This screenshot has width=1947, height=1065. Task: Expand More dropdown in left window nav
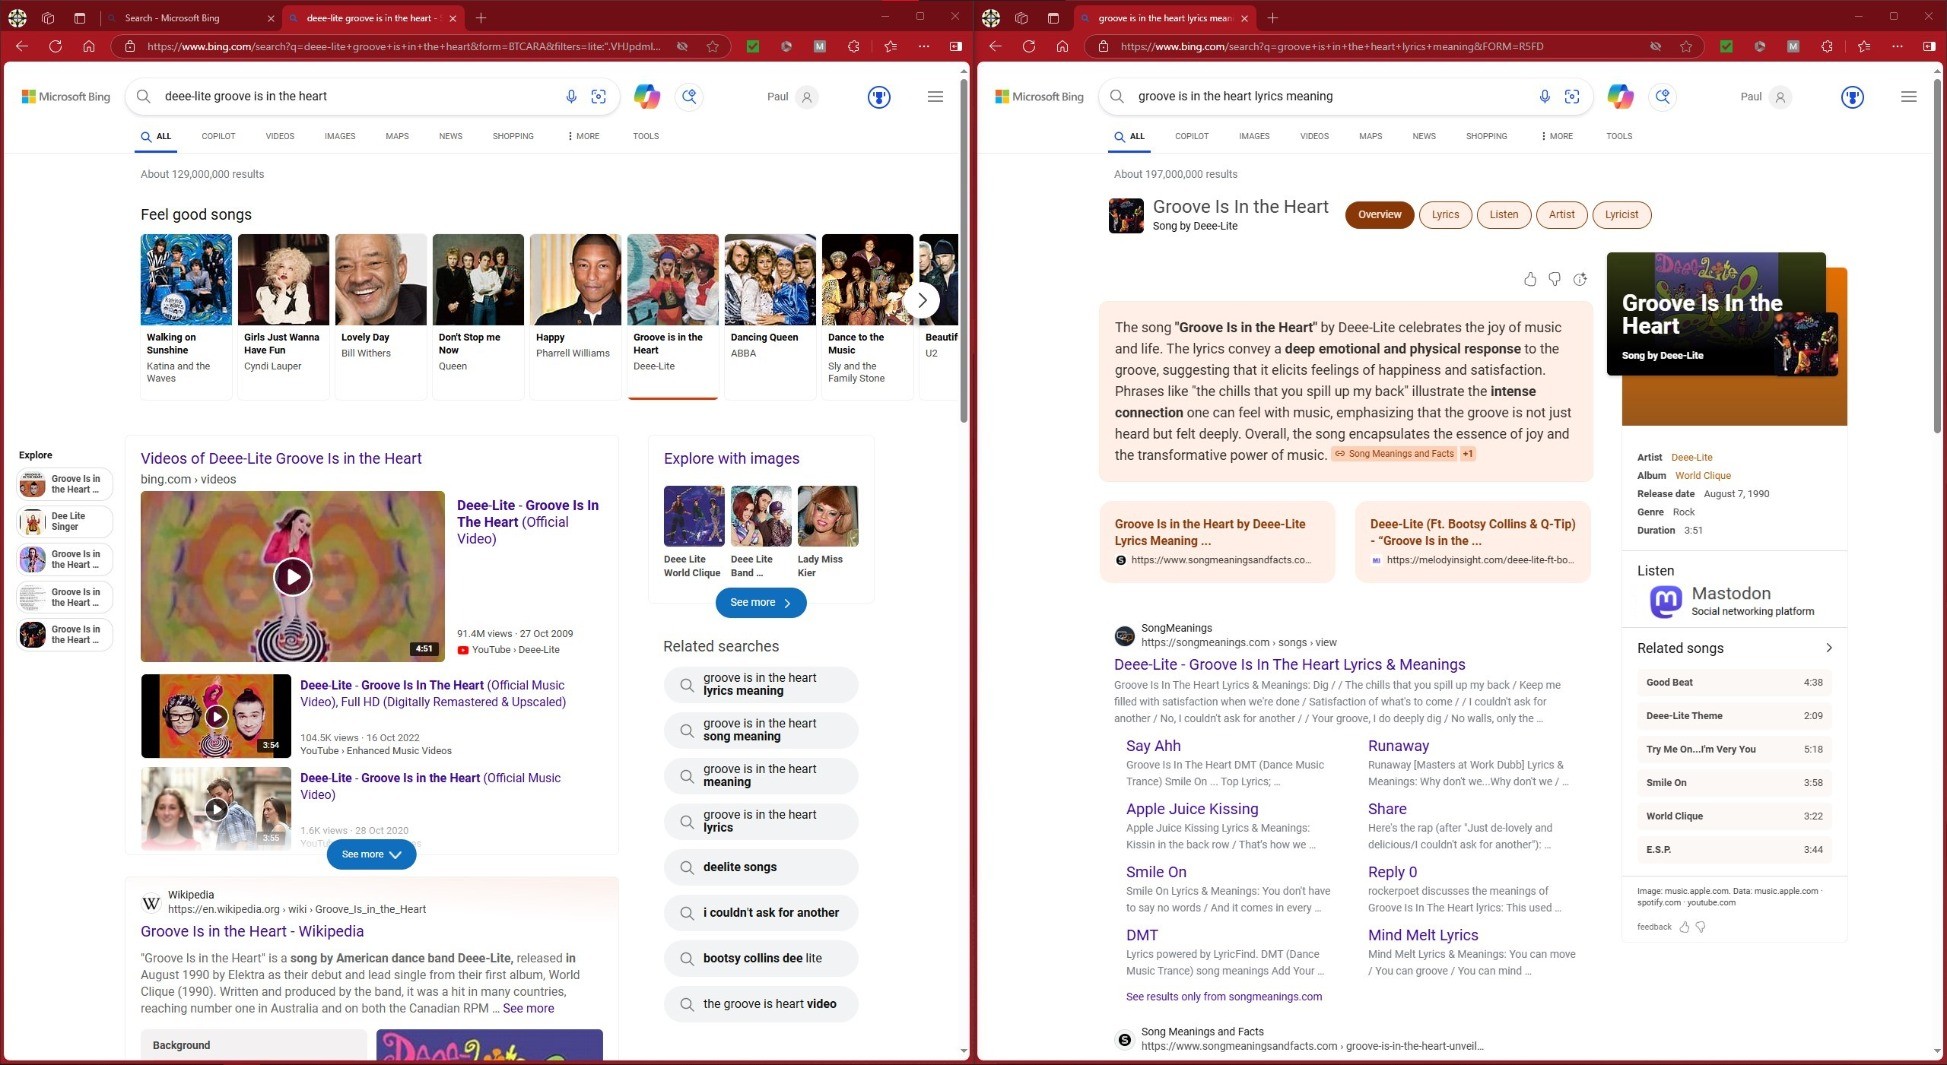click(584, 136)
